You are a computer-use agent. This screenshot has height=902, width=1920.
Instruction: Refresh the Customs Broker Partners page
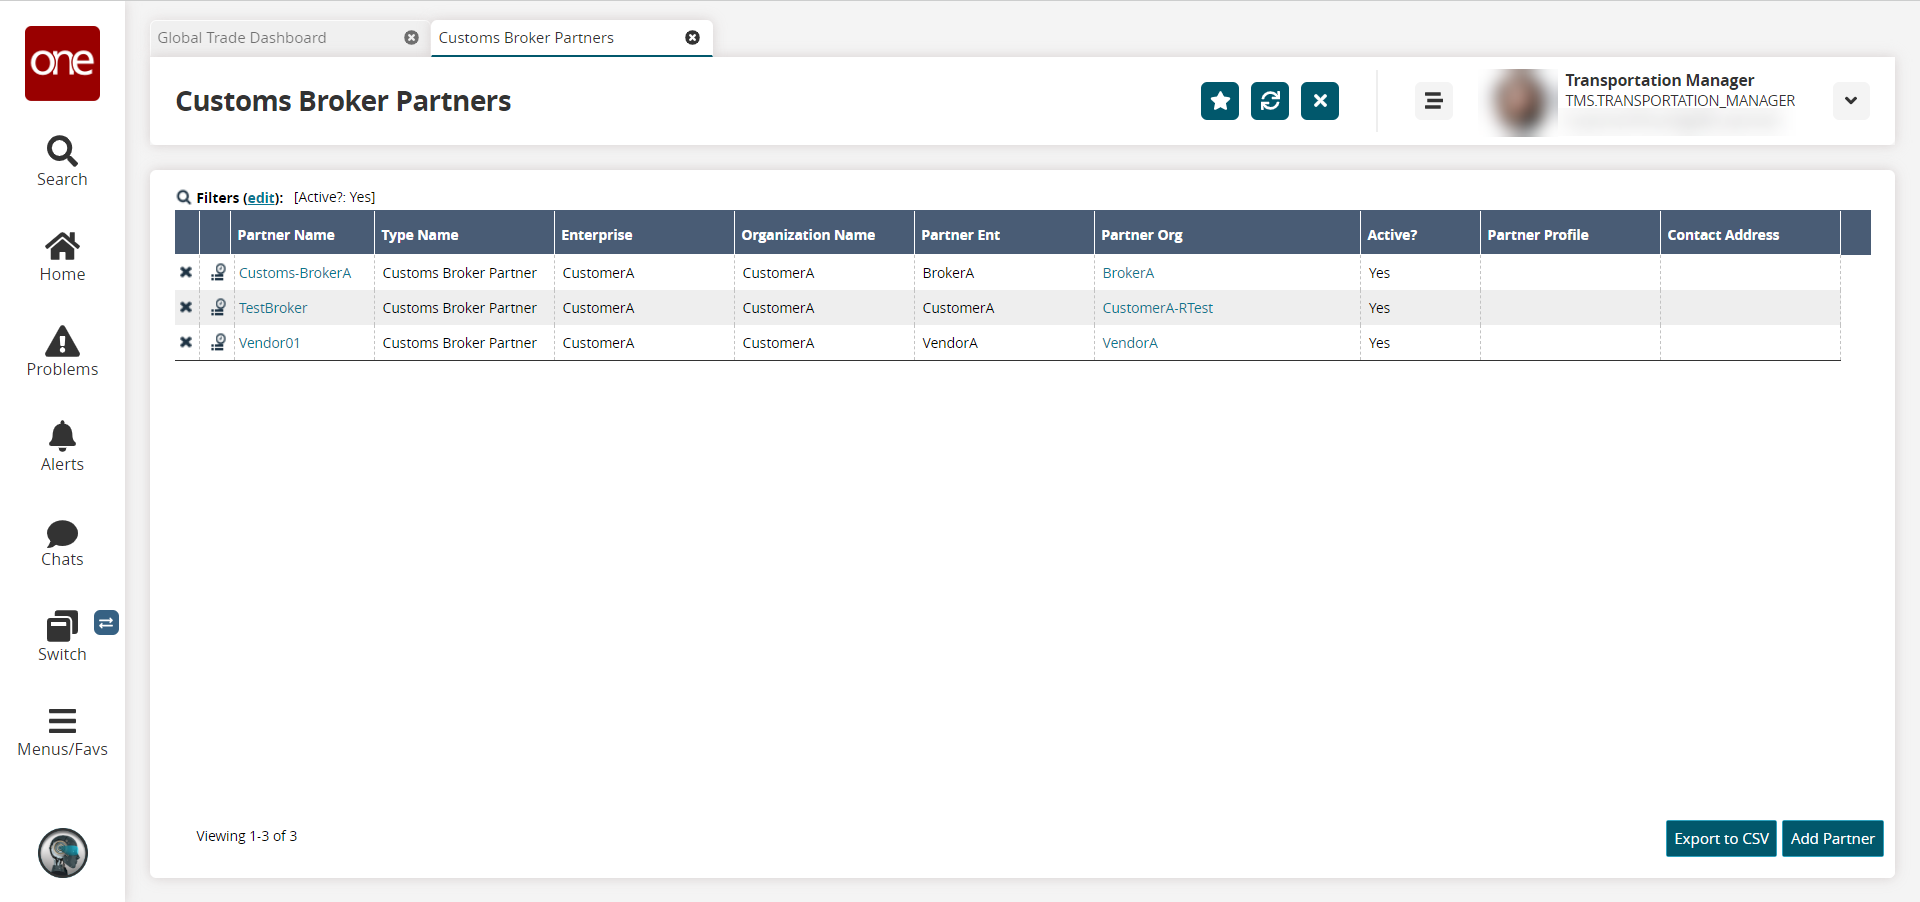(x=1269, y=101)
